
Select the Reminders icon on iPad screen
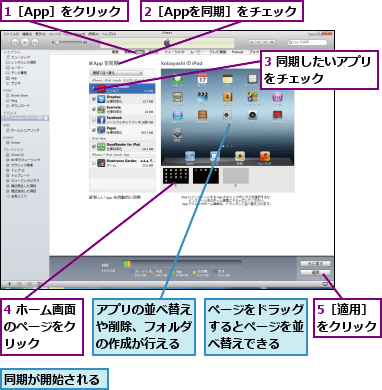(252, 79)
